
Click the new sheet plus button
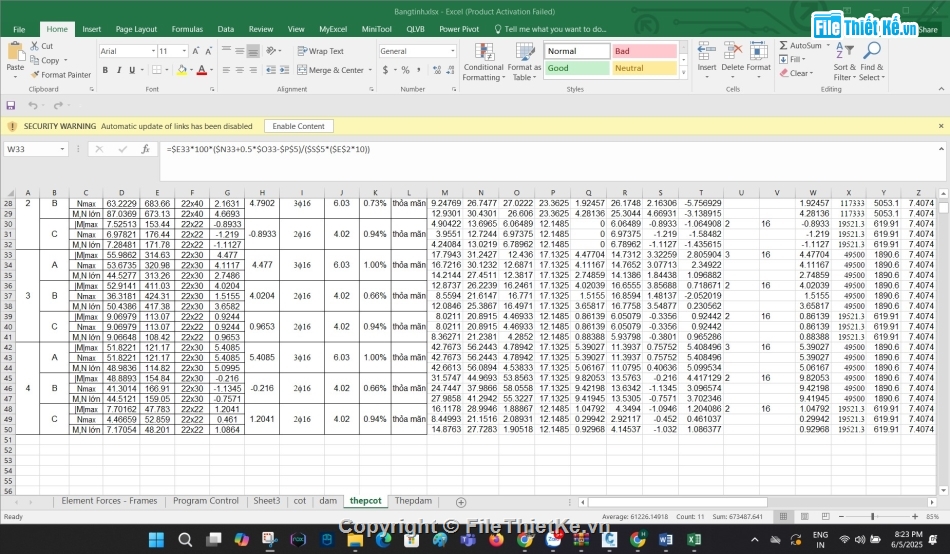tap(461, 502)
